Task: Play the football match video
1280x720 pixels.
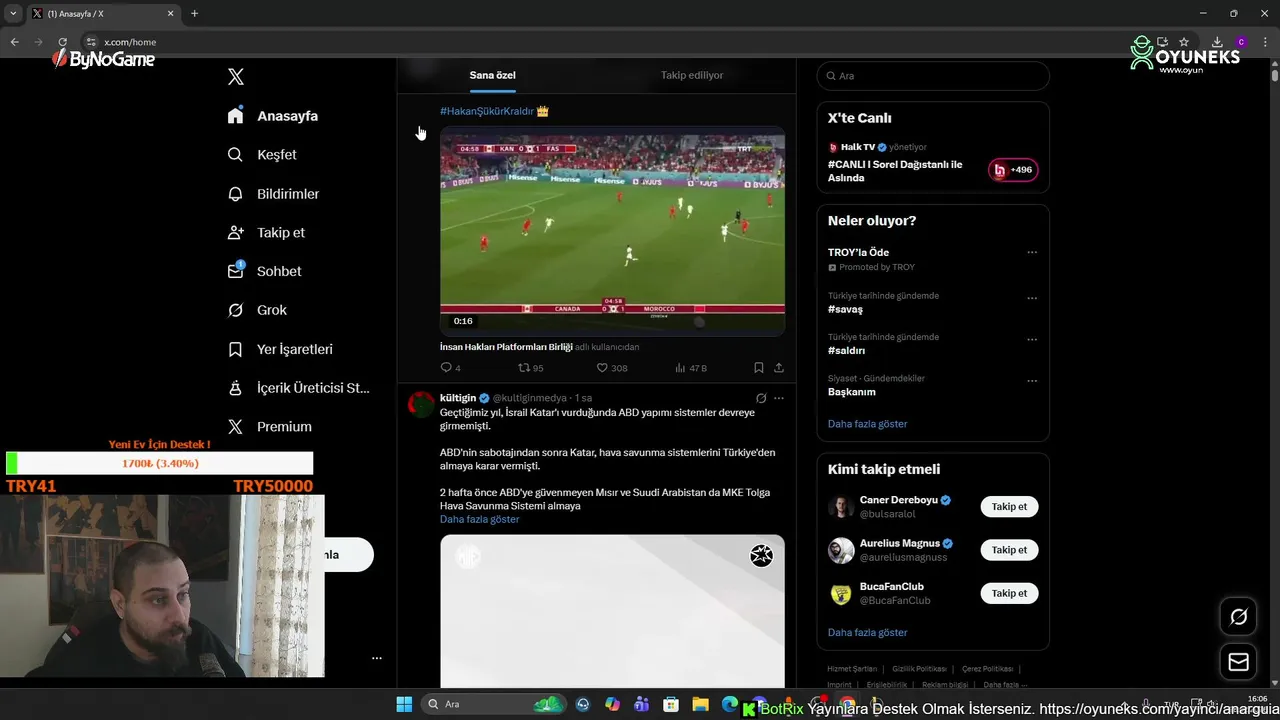Action: coord(612,231)
